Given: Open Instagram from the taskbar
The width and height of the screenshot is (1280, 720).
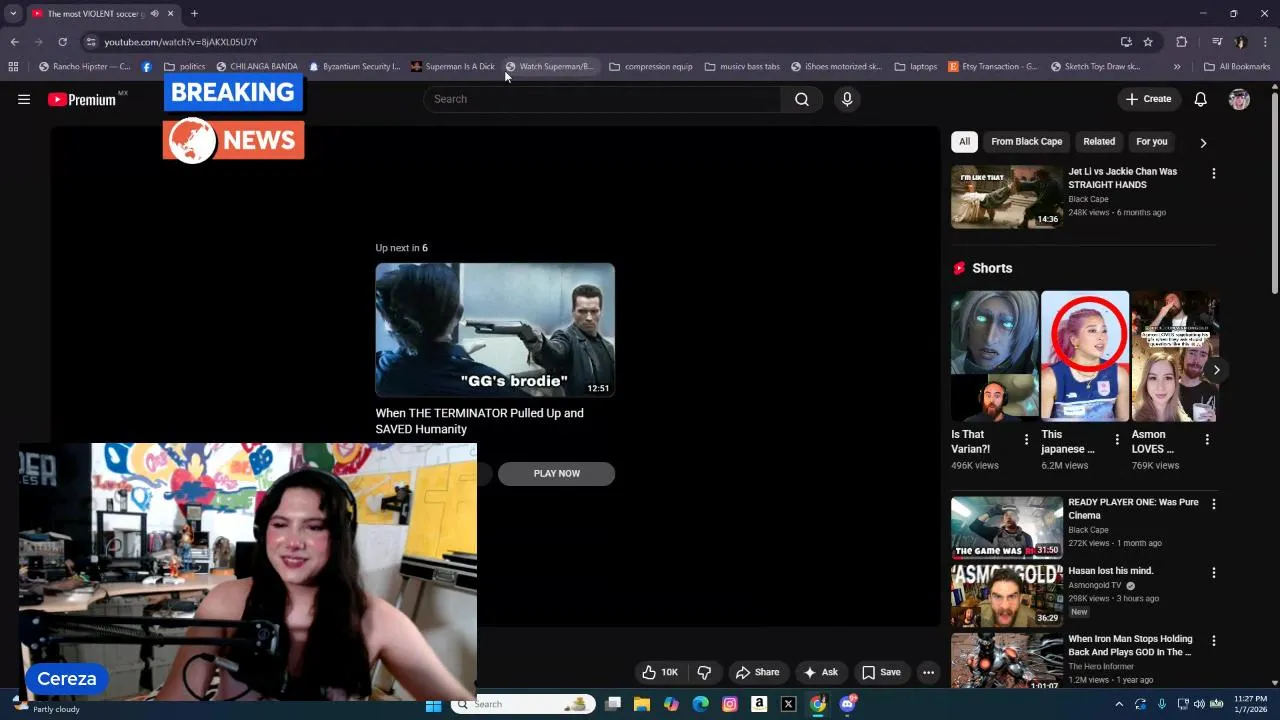Looking at the screenshot, I should (730, 704).
